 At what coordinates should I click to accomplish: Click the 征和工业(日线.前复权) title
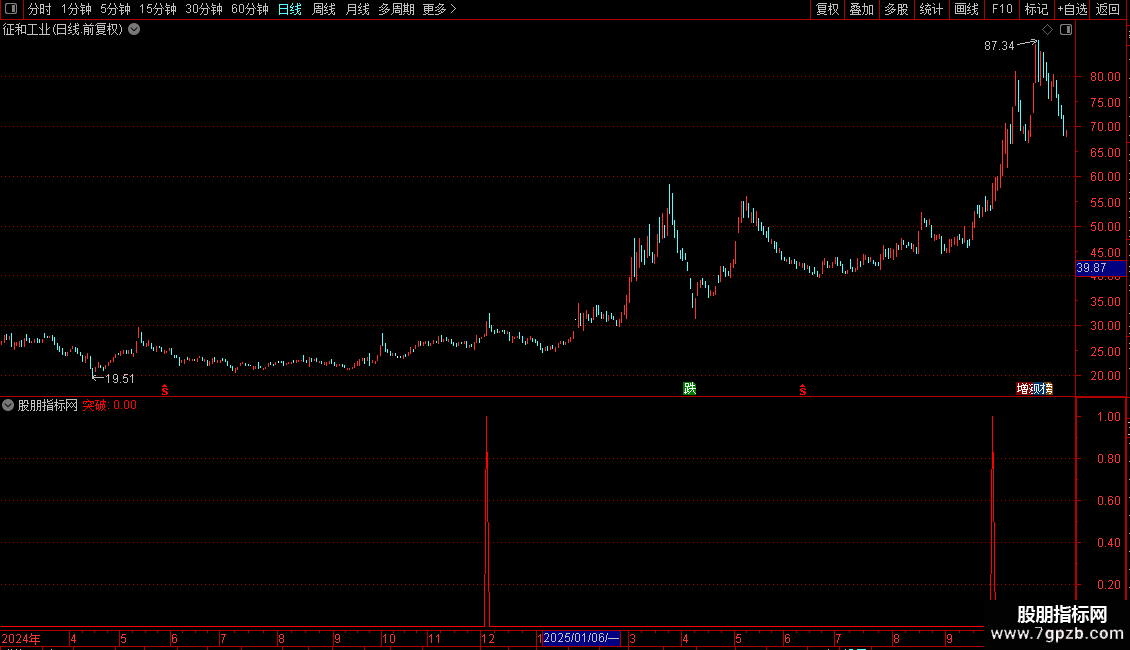tap(63, 30)
